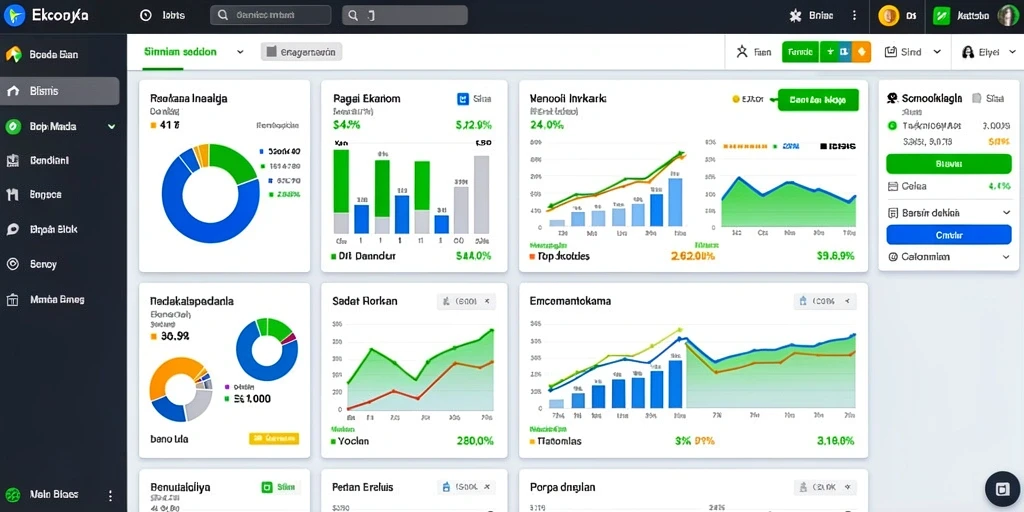1024x512 pixels.
Task: Click the gold coin icon in header
Action: click(x=889, y=16)
